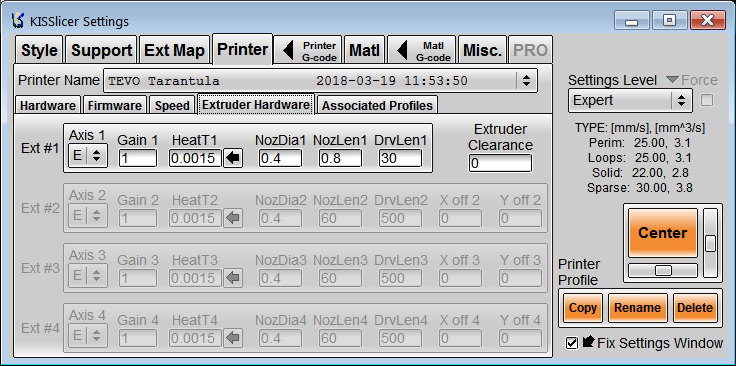Click the 'Sparse: 30.00, 3.8' readout
The width and height of the screenshot is (736, 366).
640,188
